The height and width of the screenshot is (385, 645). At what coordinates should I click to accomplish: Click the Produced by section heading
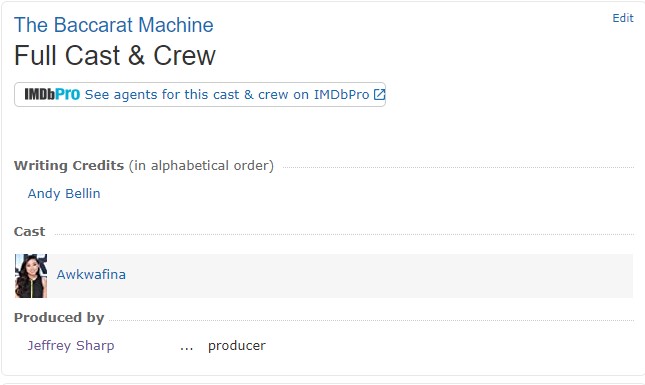click(x=59, y=318)
